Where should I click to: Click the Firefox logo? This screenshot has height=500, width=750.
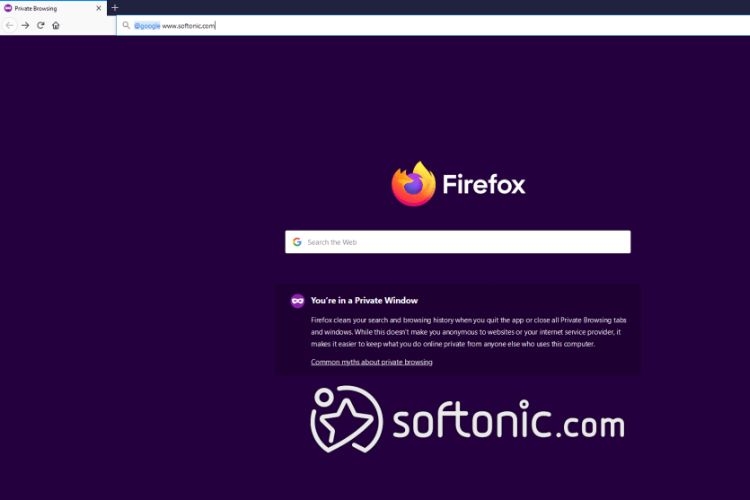pos(413,184)
